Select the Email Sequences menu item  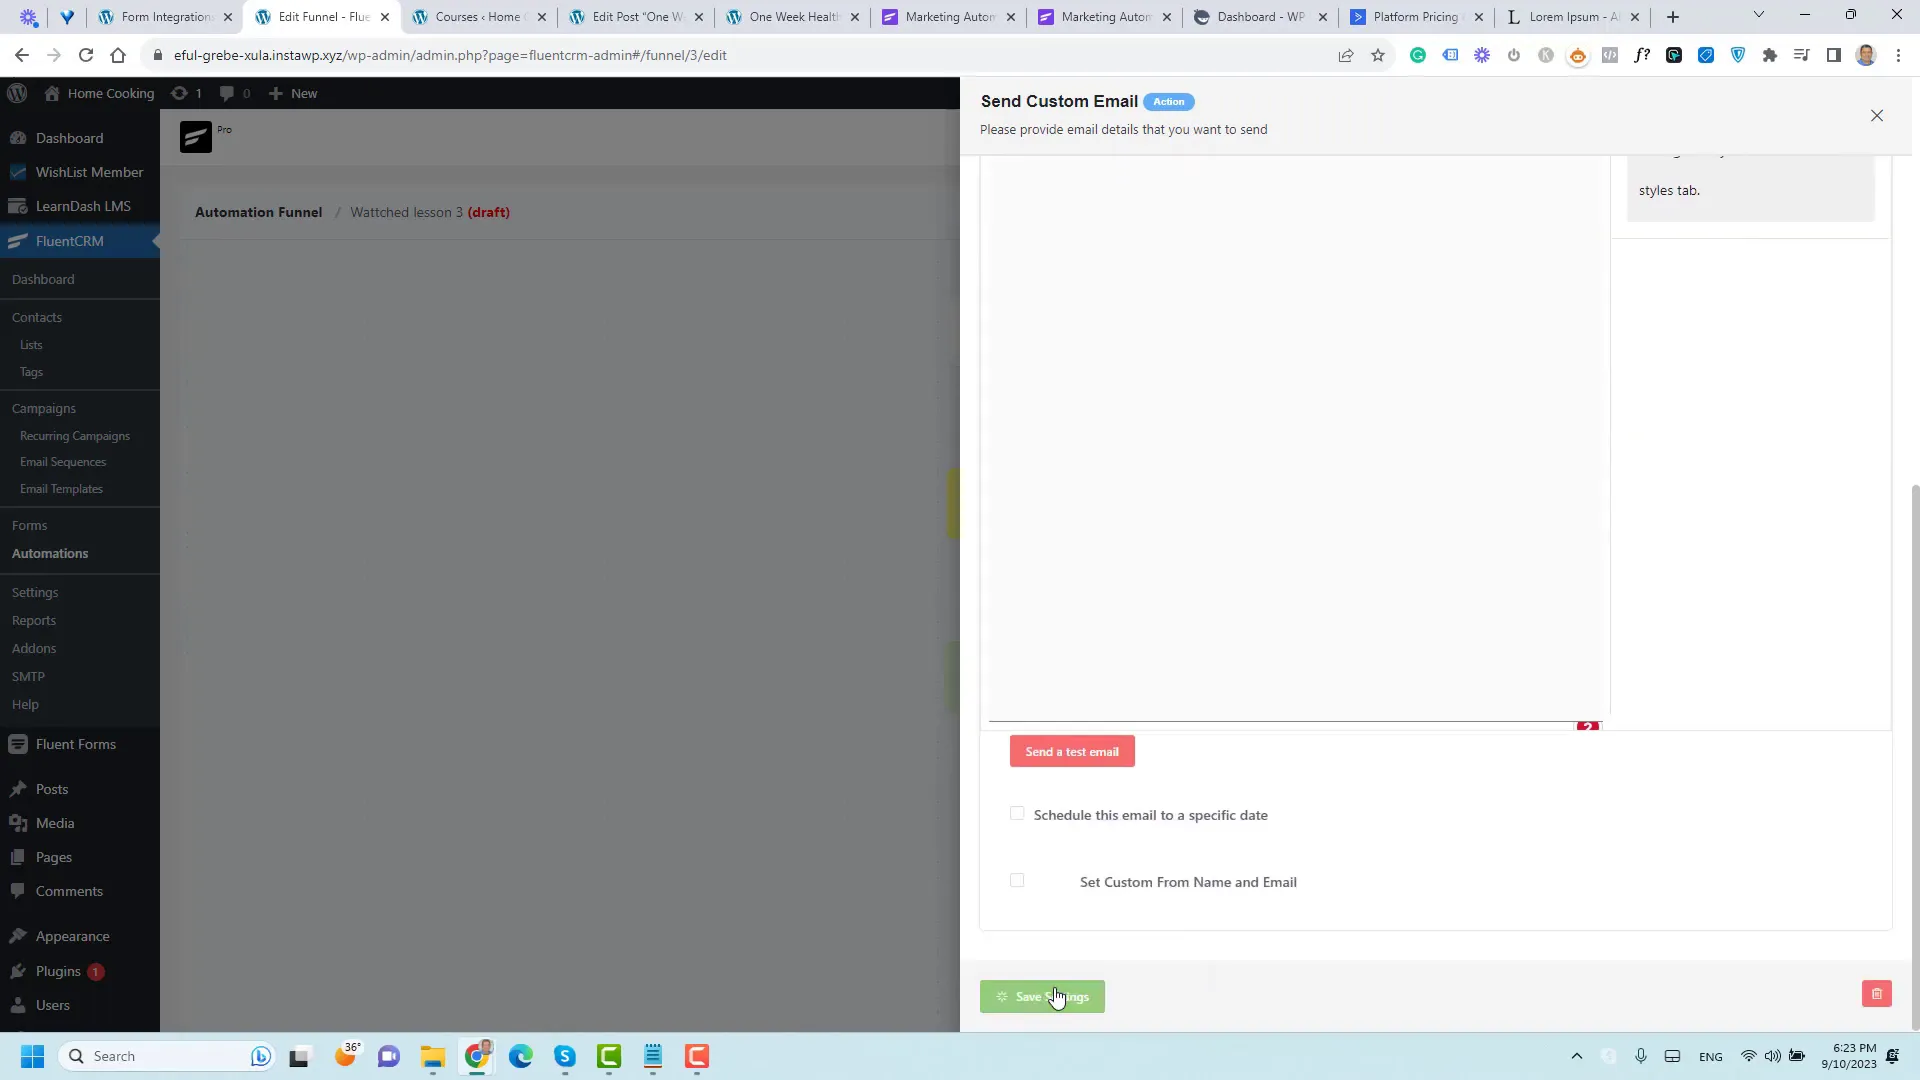click(x=62, y=460)
